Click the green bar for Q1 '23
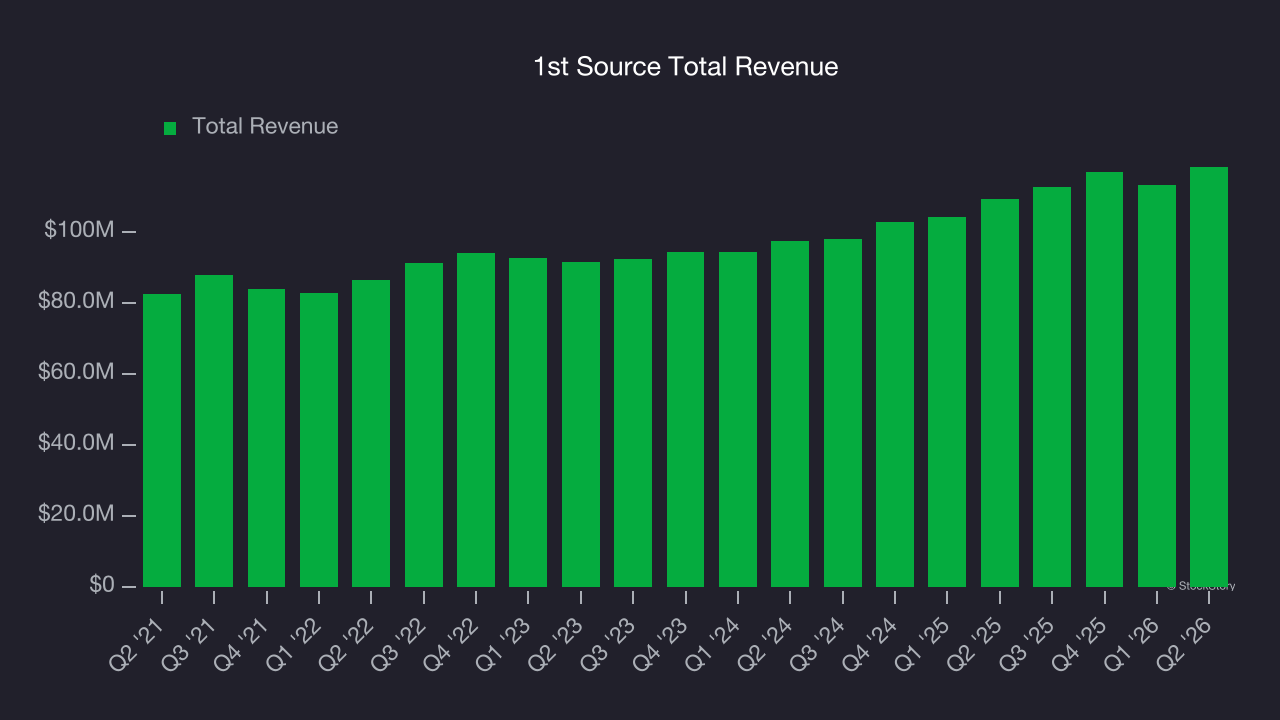The height and width of the screenshot is (720, 1280). pyautogui.click(x=528, y=422)
